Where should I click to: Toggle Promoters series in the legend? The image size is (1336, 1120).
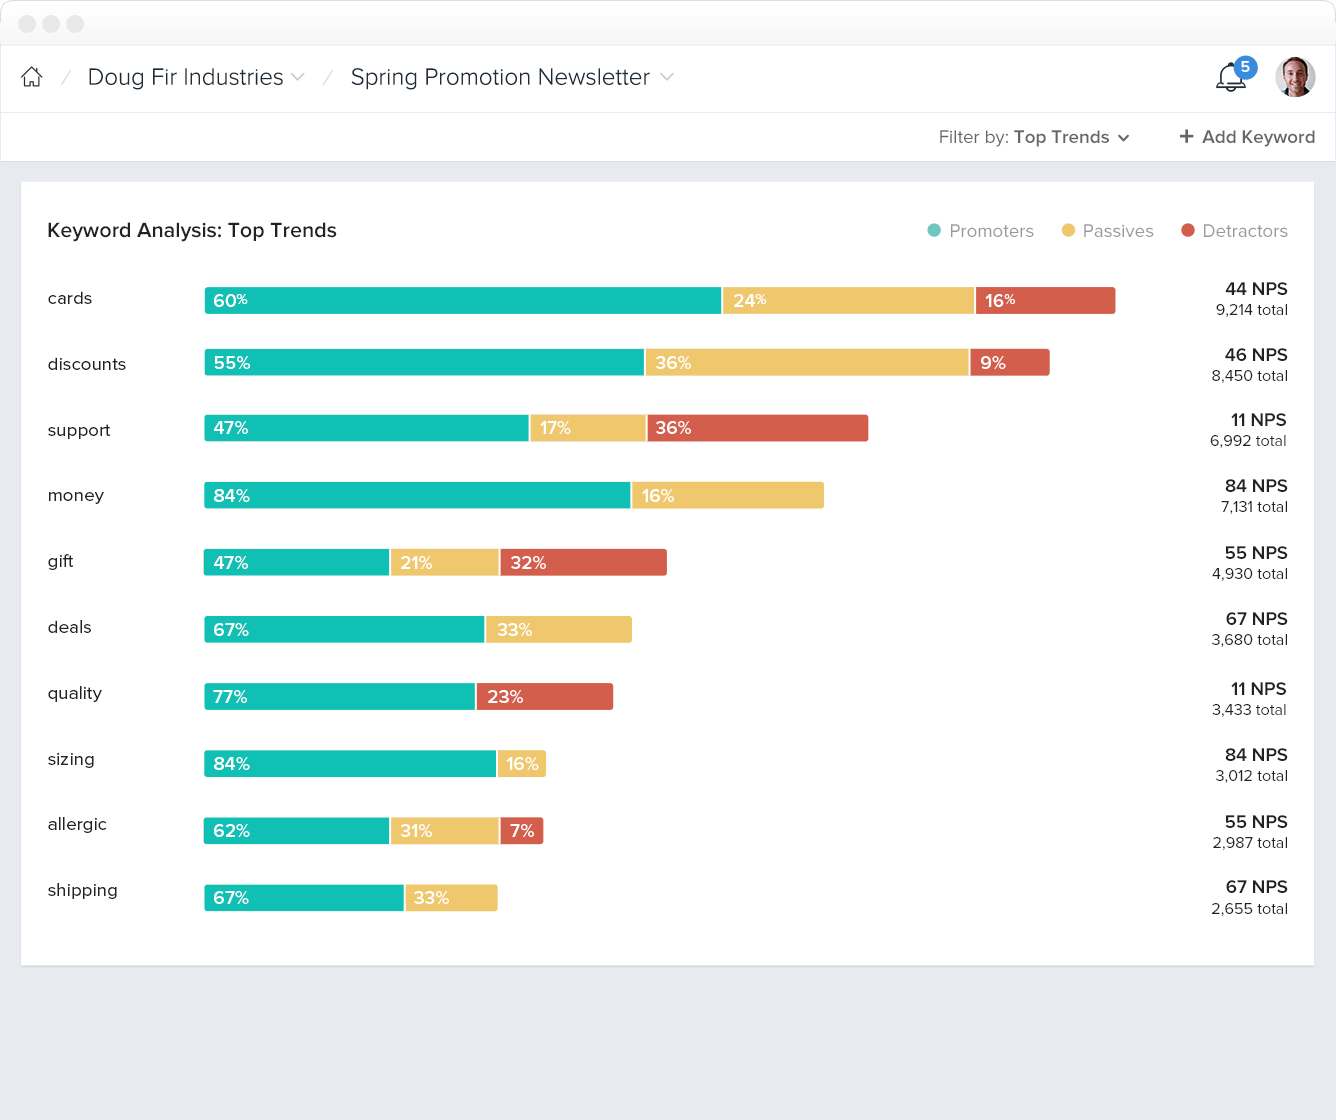coord(980,231)
